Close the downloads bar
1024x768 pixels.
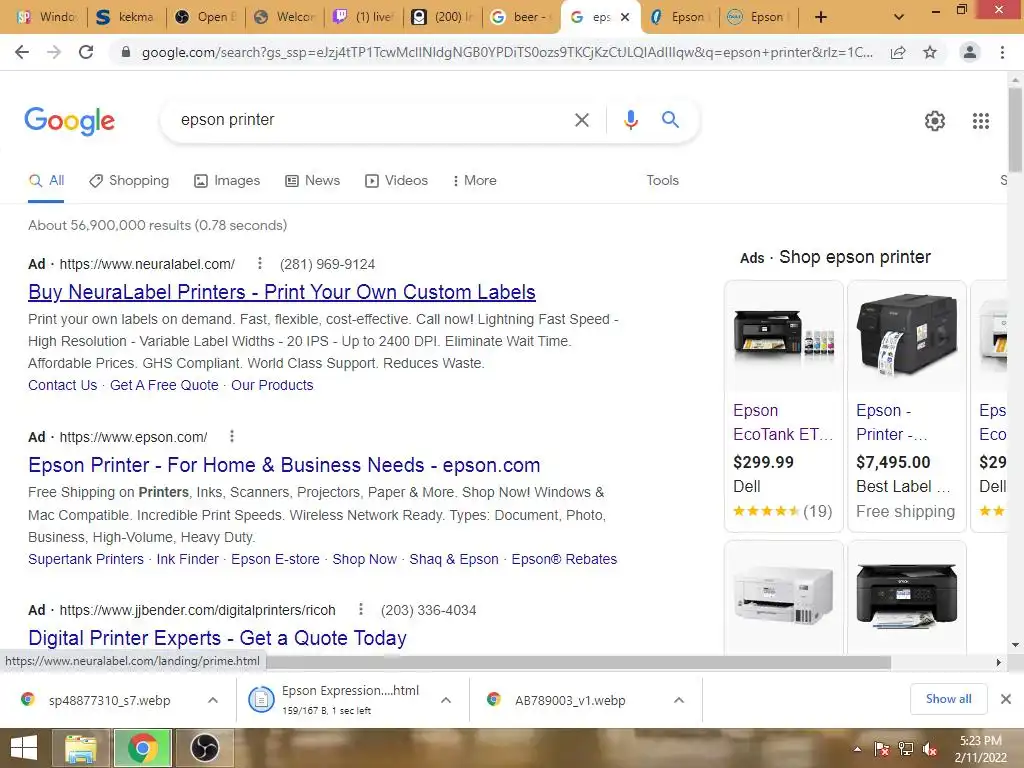tap(1006, 699)
